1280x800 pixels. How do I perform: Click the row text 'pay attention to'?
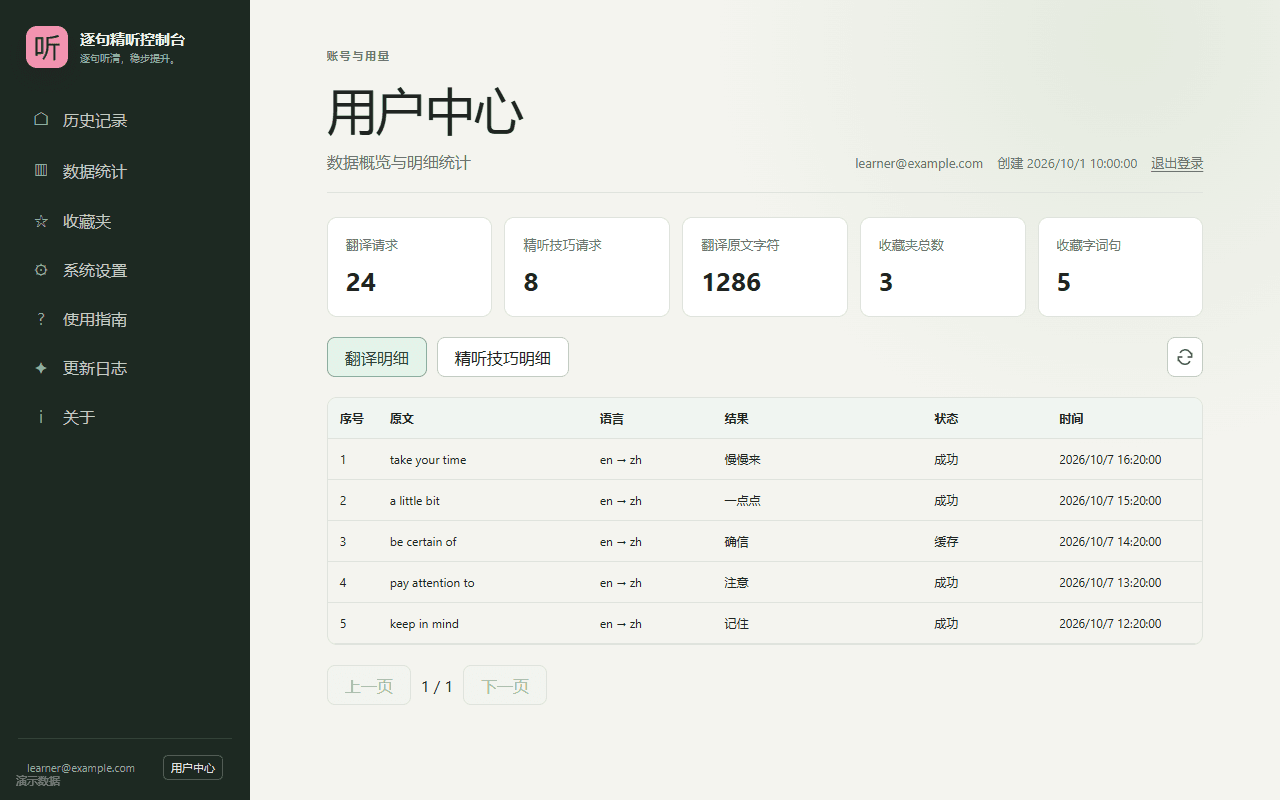pyautogui.click(x=432, y=583)
